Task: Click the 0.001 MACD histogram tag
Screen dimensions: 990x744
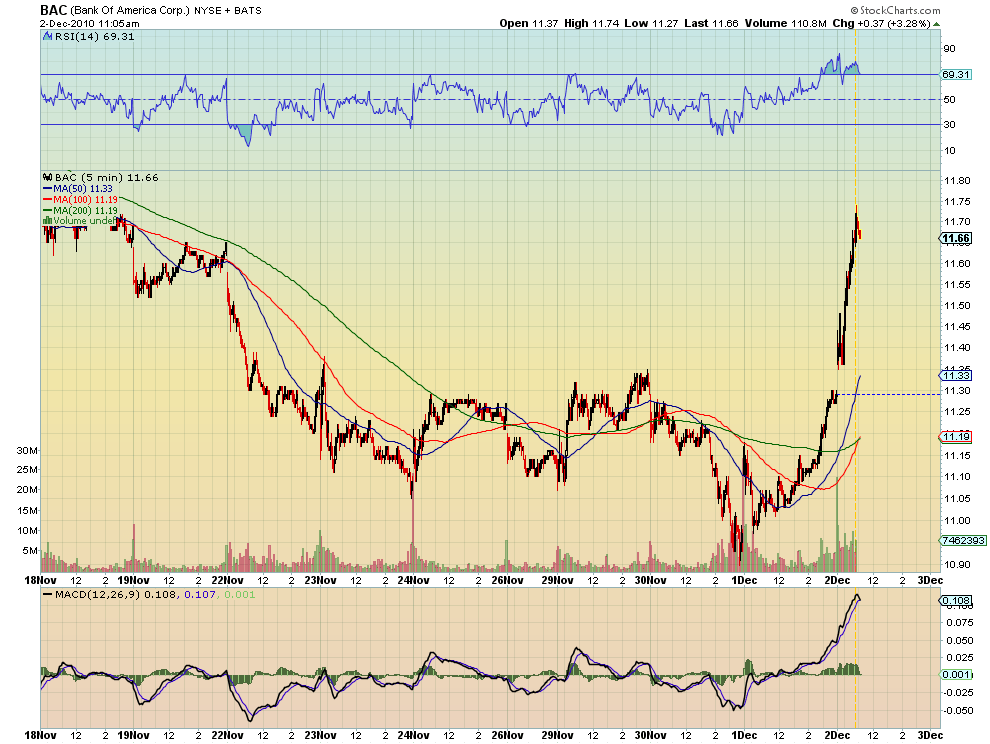Action: coord(956,675)
